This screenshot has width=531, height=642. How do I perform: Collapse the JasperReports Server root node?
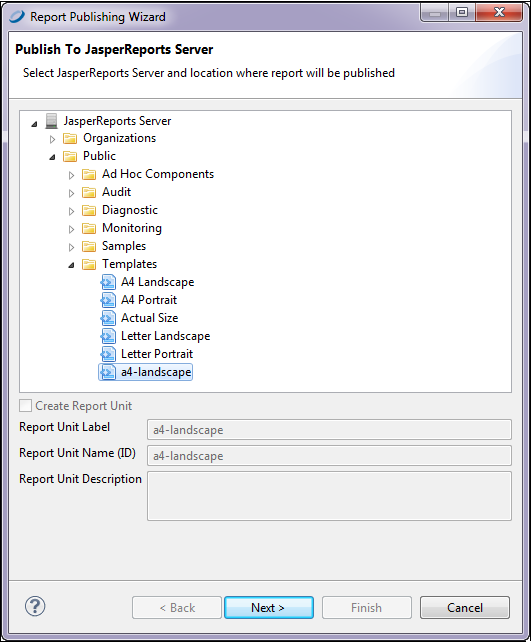pos(34,123)
